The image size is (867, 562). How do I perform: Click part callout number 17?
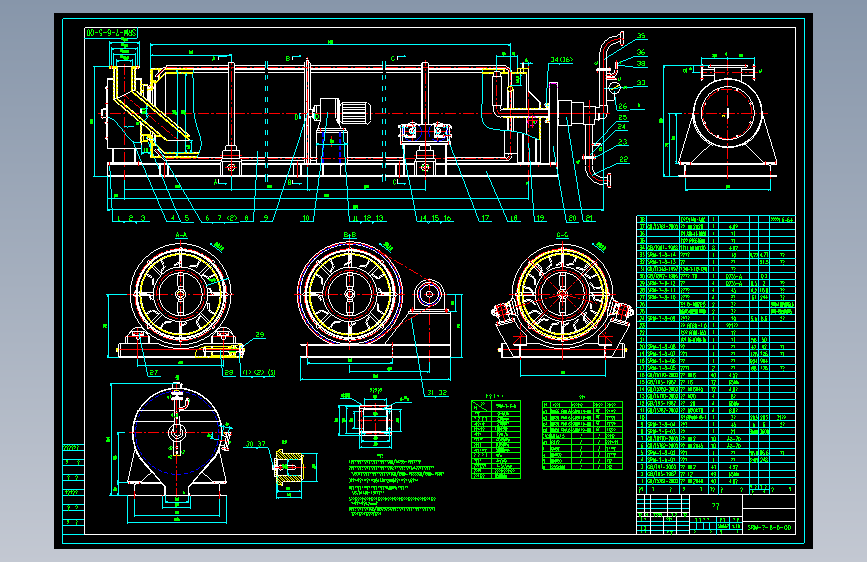[485, 218]
